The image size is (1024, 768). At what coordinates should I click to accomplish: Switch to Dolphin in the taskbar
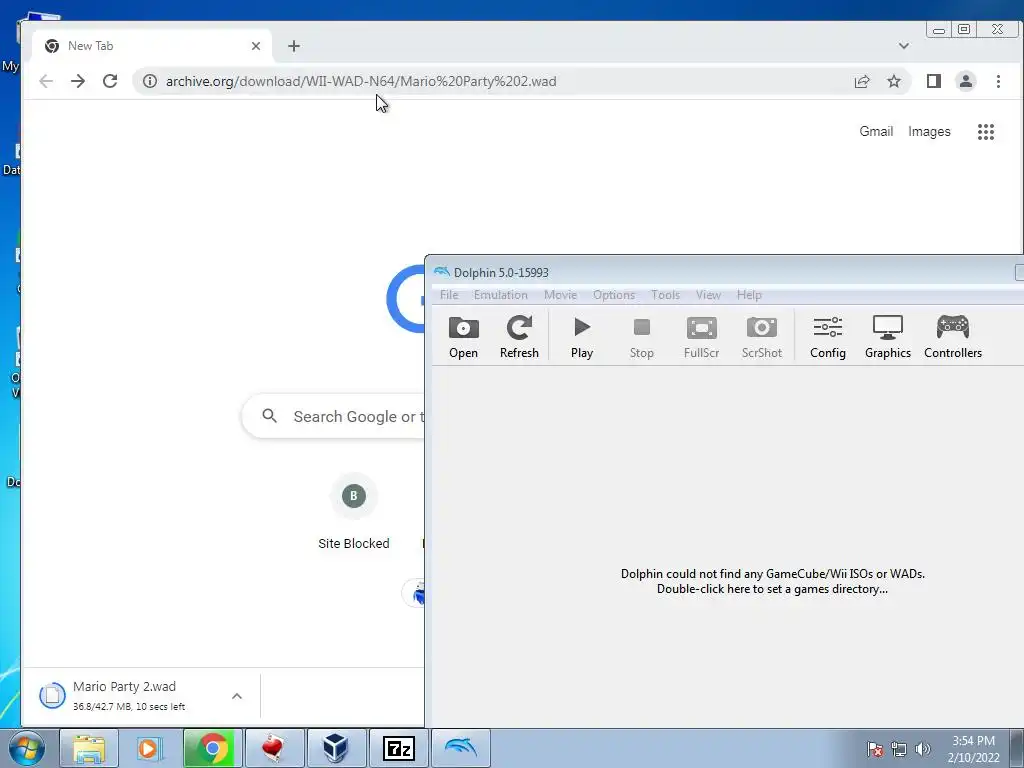pyautogui.click(x=460, y=748)
